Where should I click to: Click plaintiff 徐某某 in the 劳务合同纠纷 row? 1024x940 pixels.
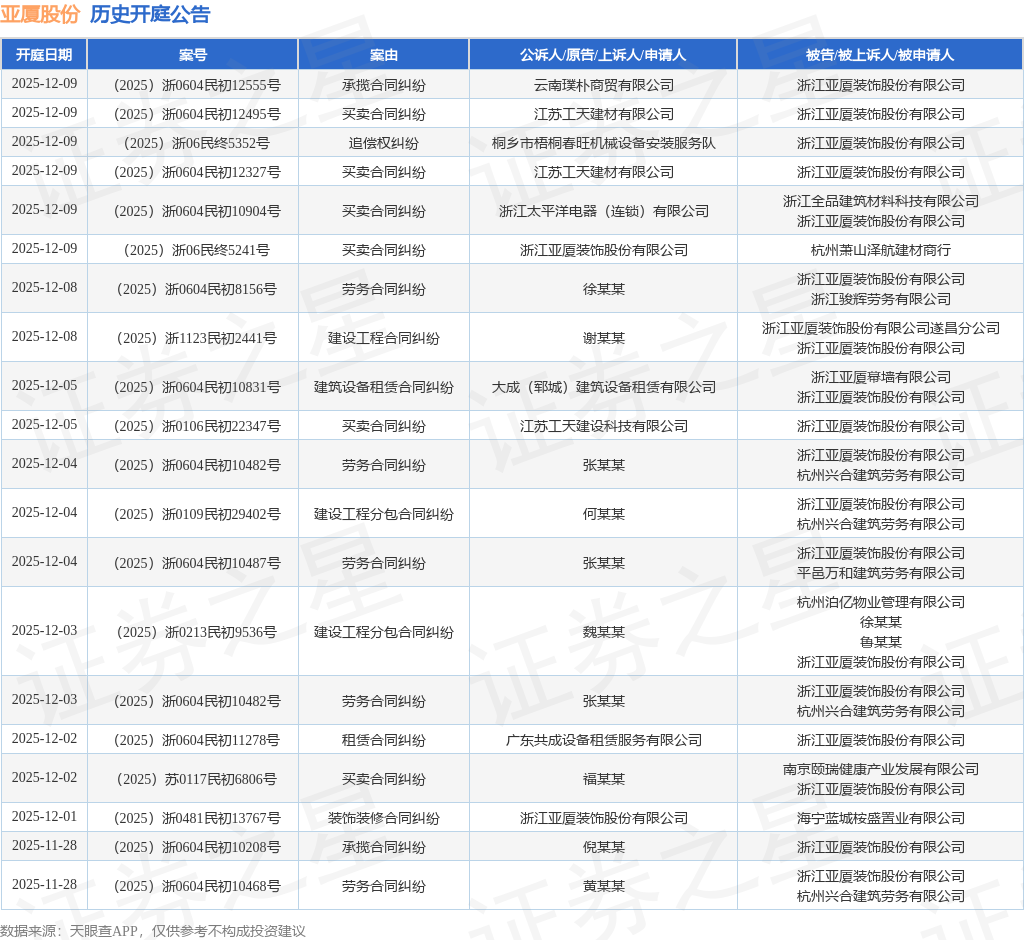(603, 289)
